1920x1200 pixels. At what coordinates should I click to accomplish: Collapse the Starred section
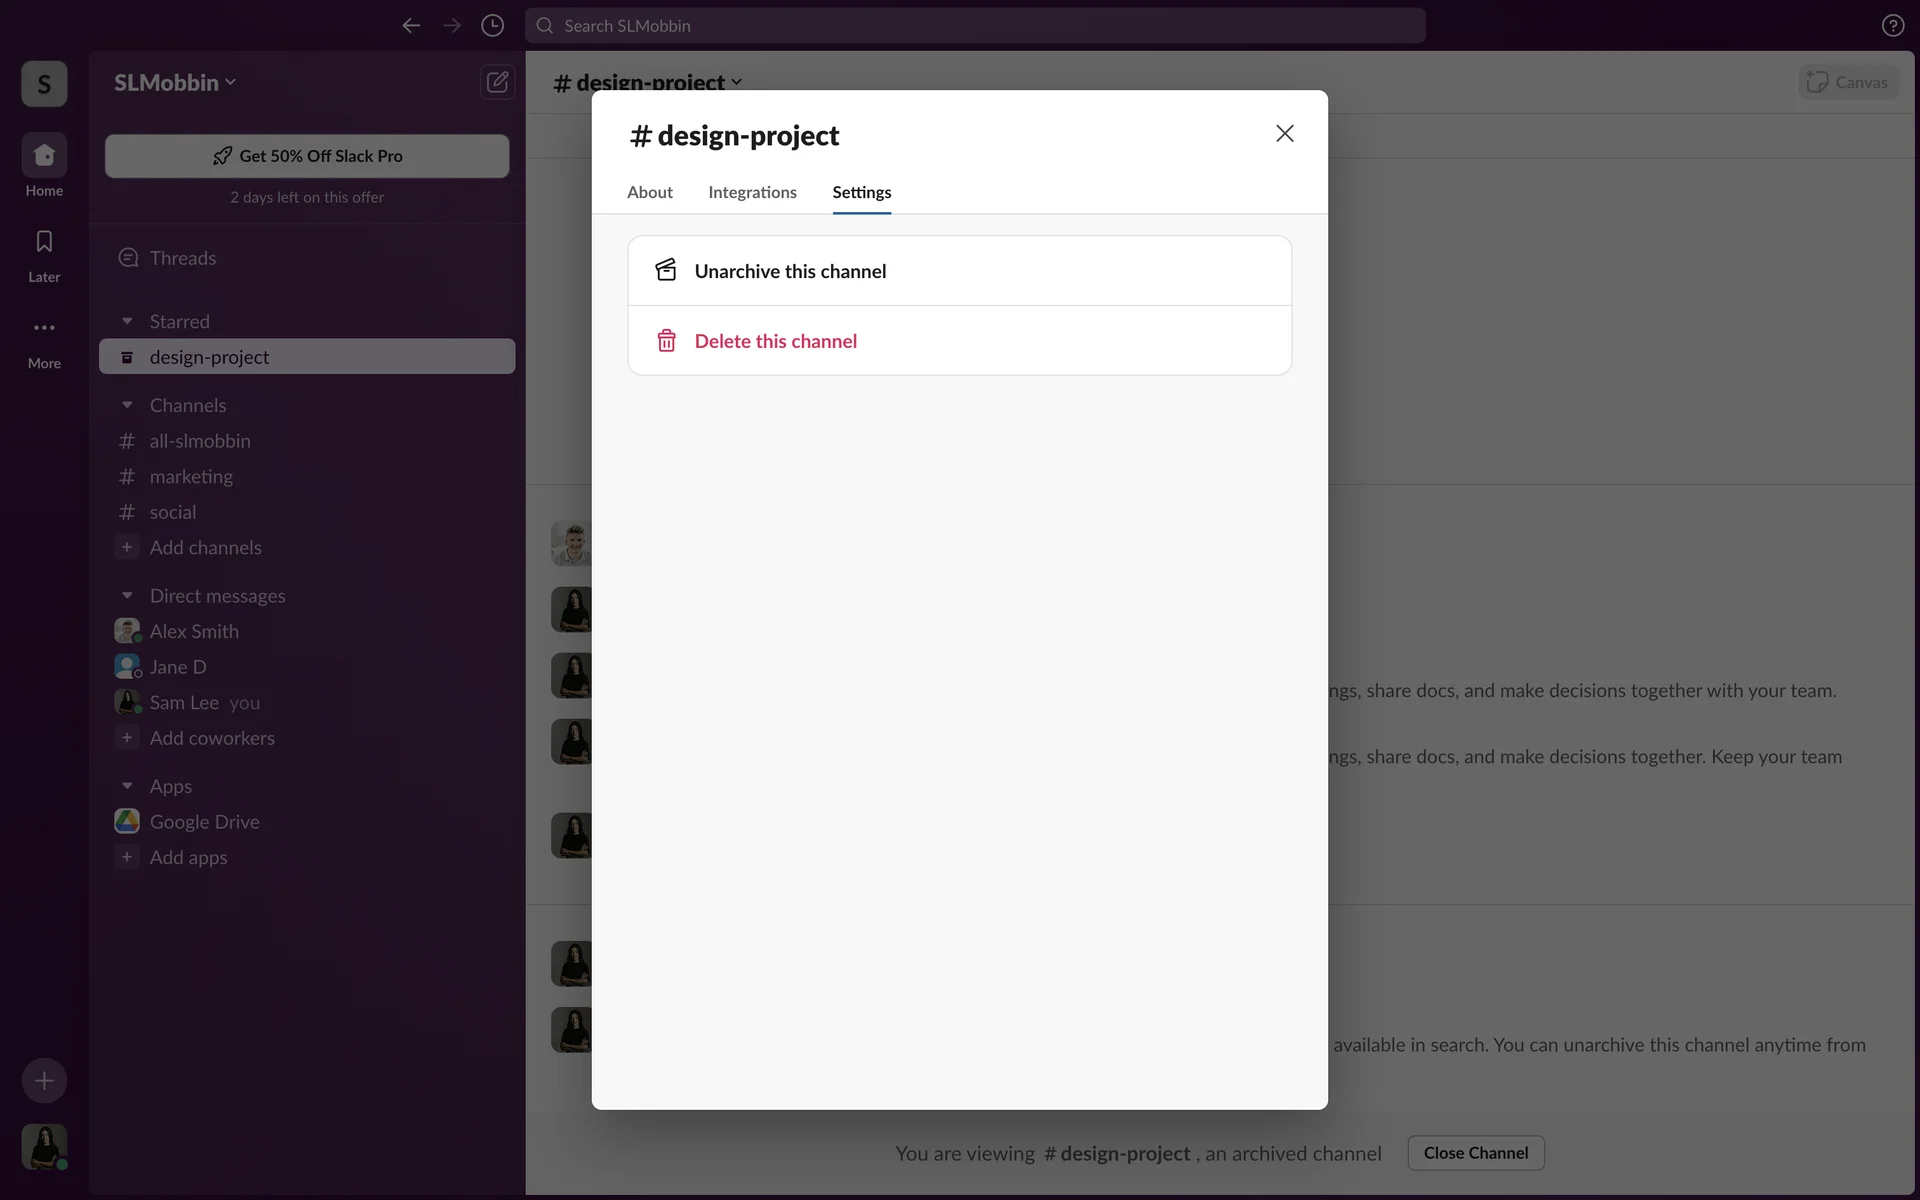(x=127, y=322)
